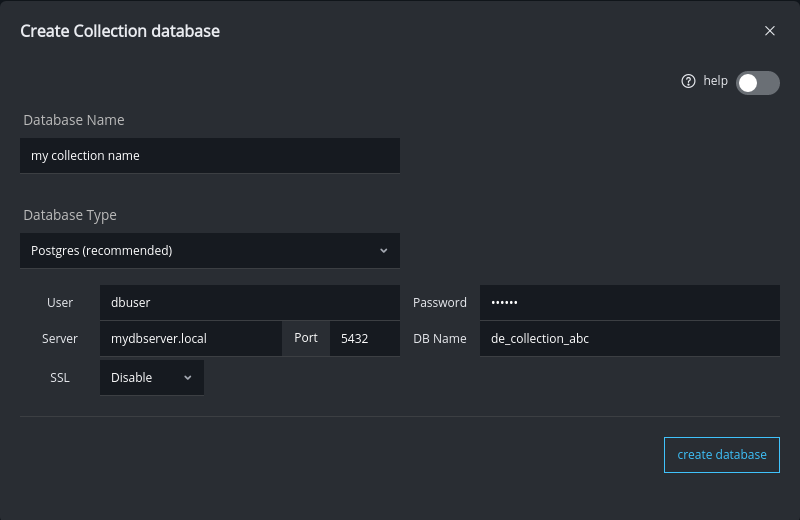Click the DB Name field de_collection_abc
The height and width of the screenshot is (520, 800).
pyautogui.click(x=629, y=339)
